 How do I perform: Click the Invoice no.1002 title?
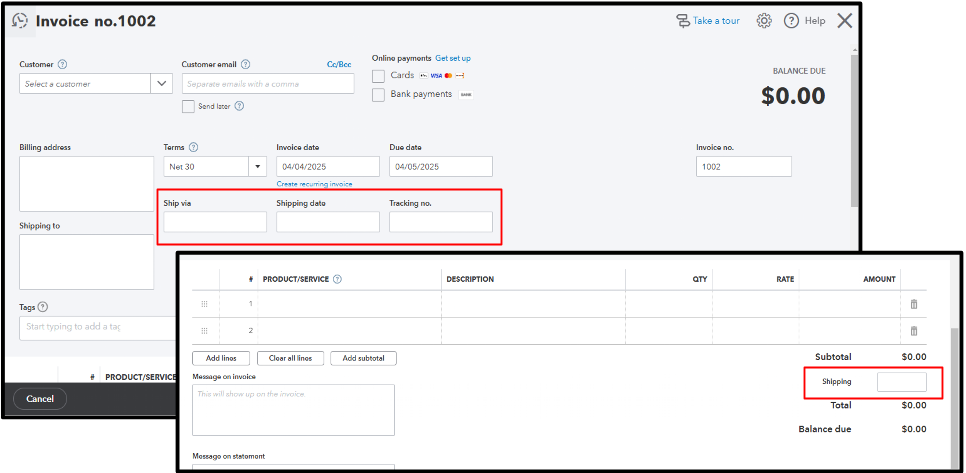[95, 21]
